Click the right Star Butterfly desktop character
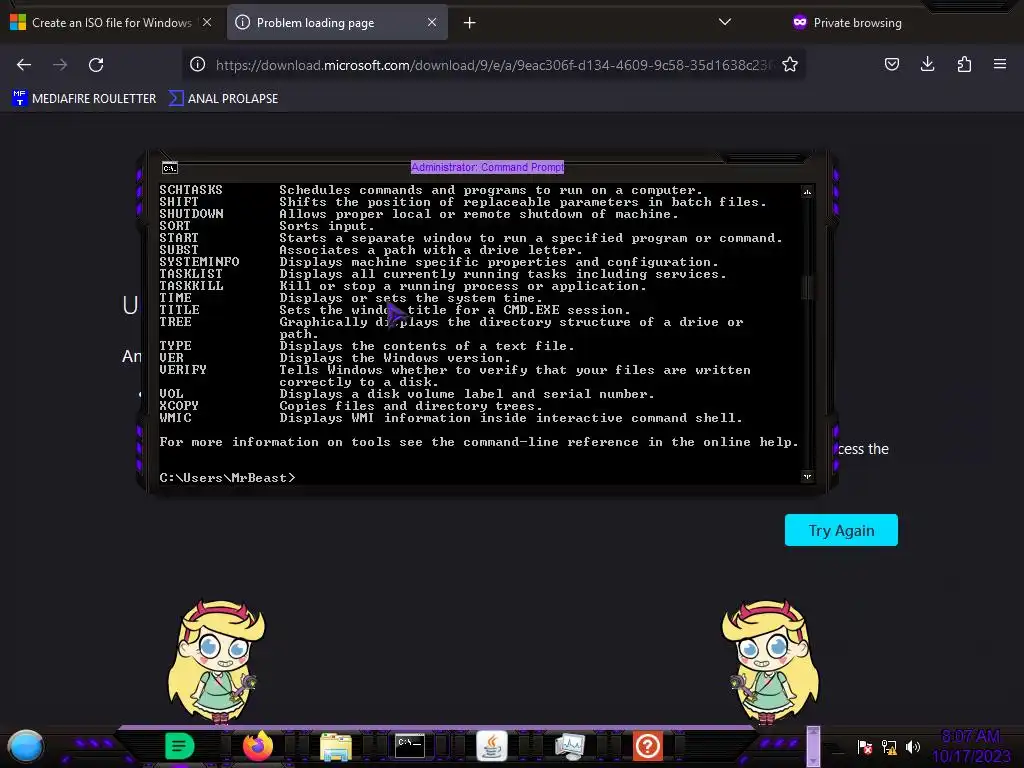 click(771, 661)
